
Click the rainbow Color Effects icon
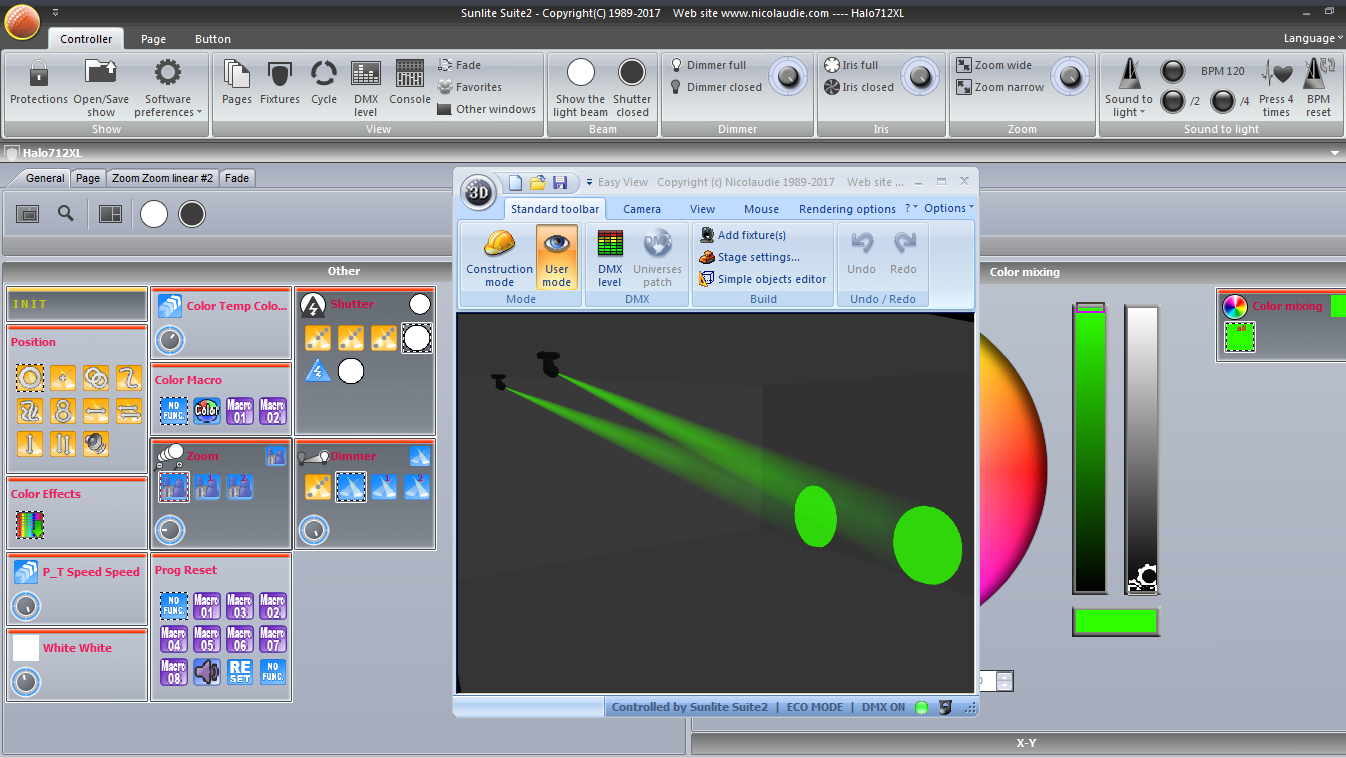click(x=30, y=524)
